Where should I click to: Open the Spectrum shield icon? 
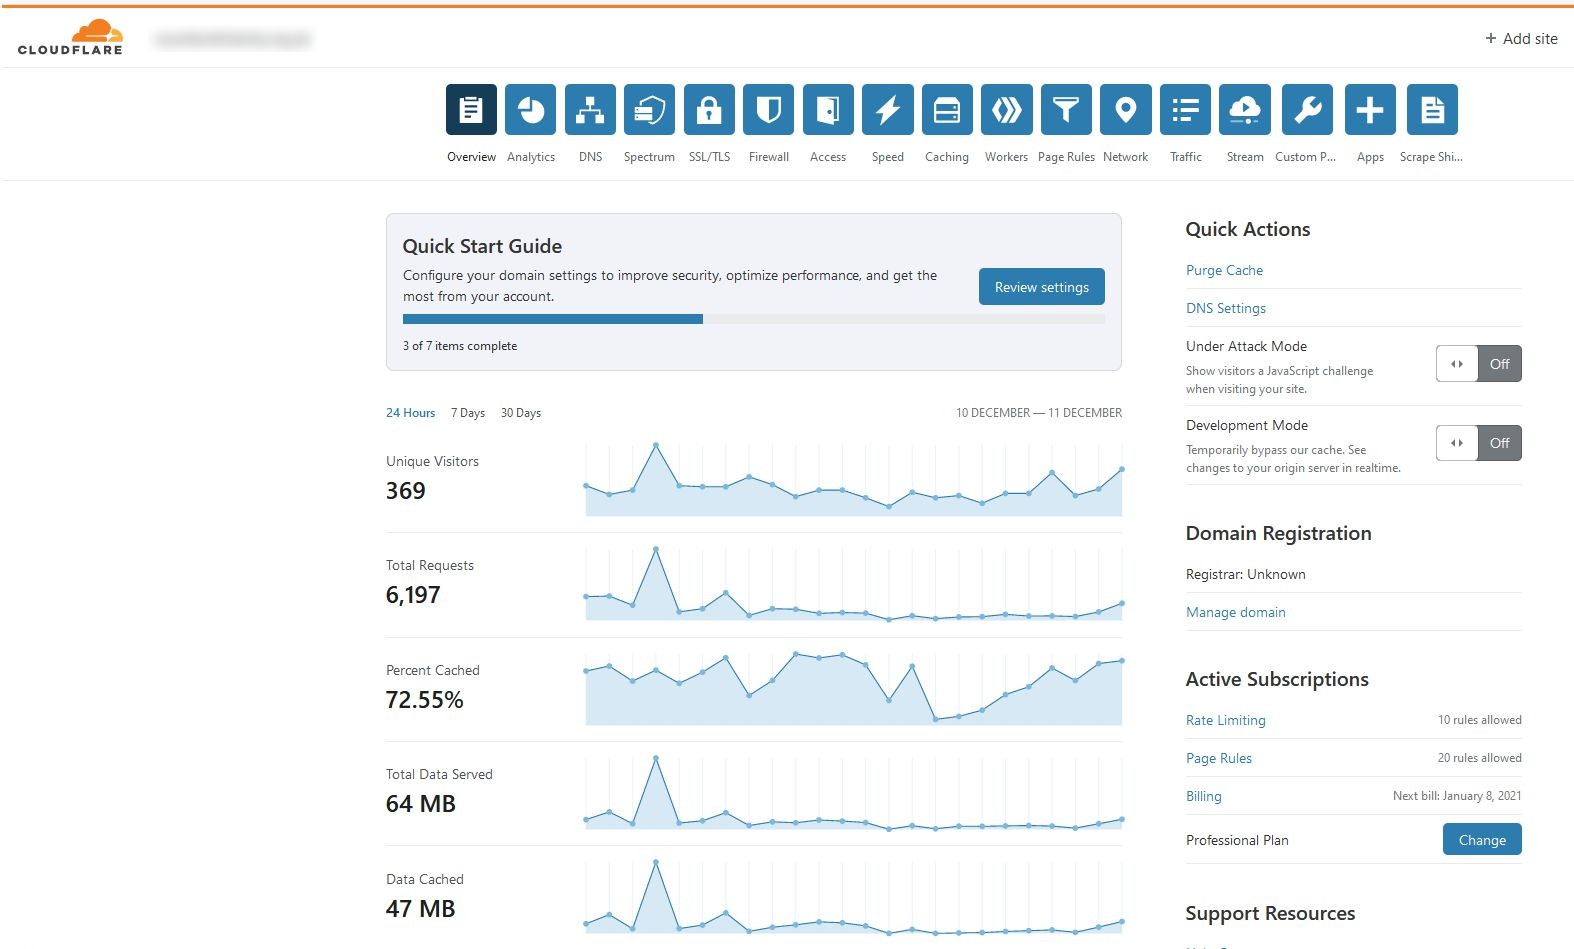[x=650, y=109]
